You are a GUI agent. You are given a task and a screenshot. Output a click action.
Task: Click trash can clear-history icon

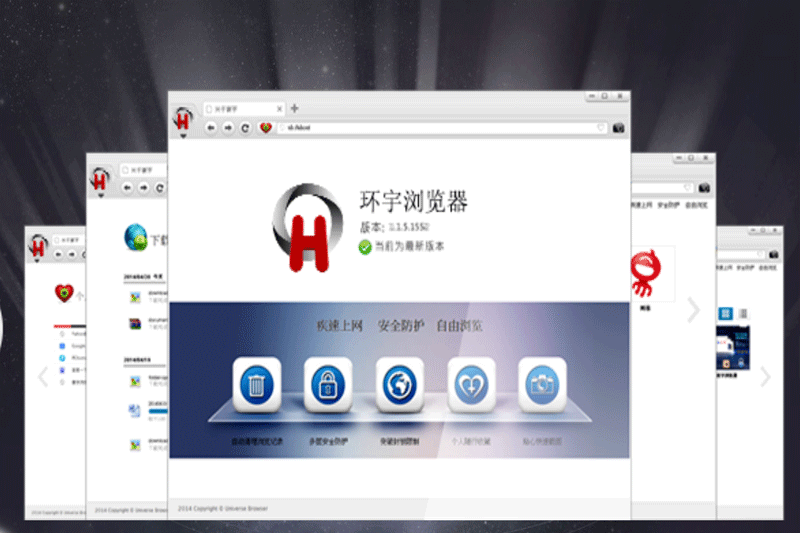tap(257, 385)
